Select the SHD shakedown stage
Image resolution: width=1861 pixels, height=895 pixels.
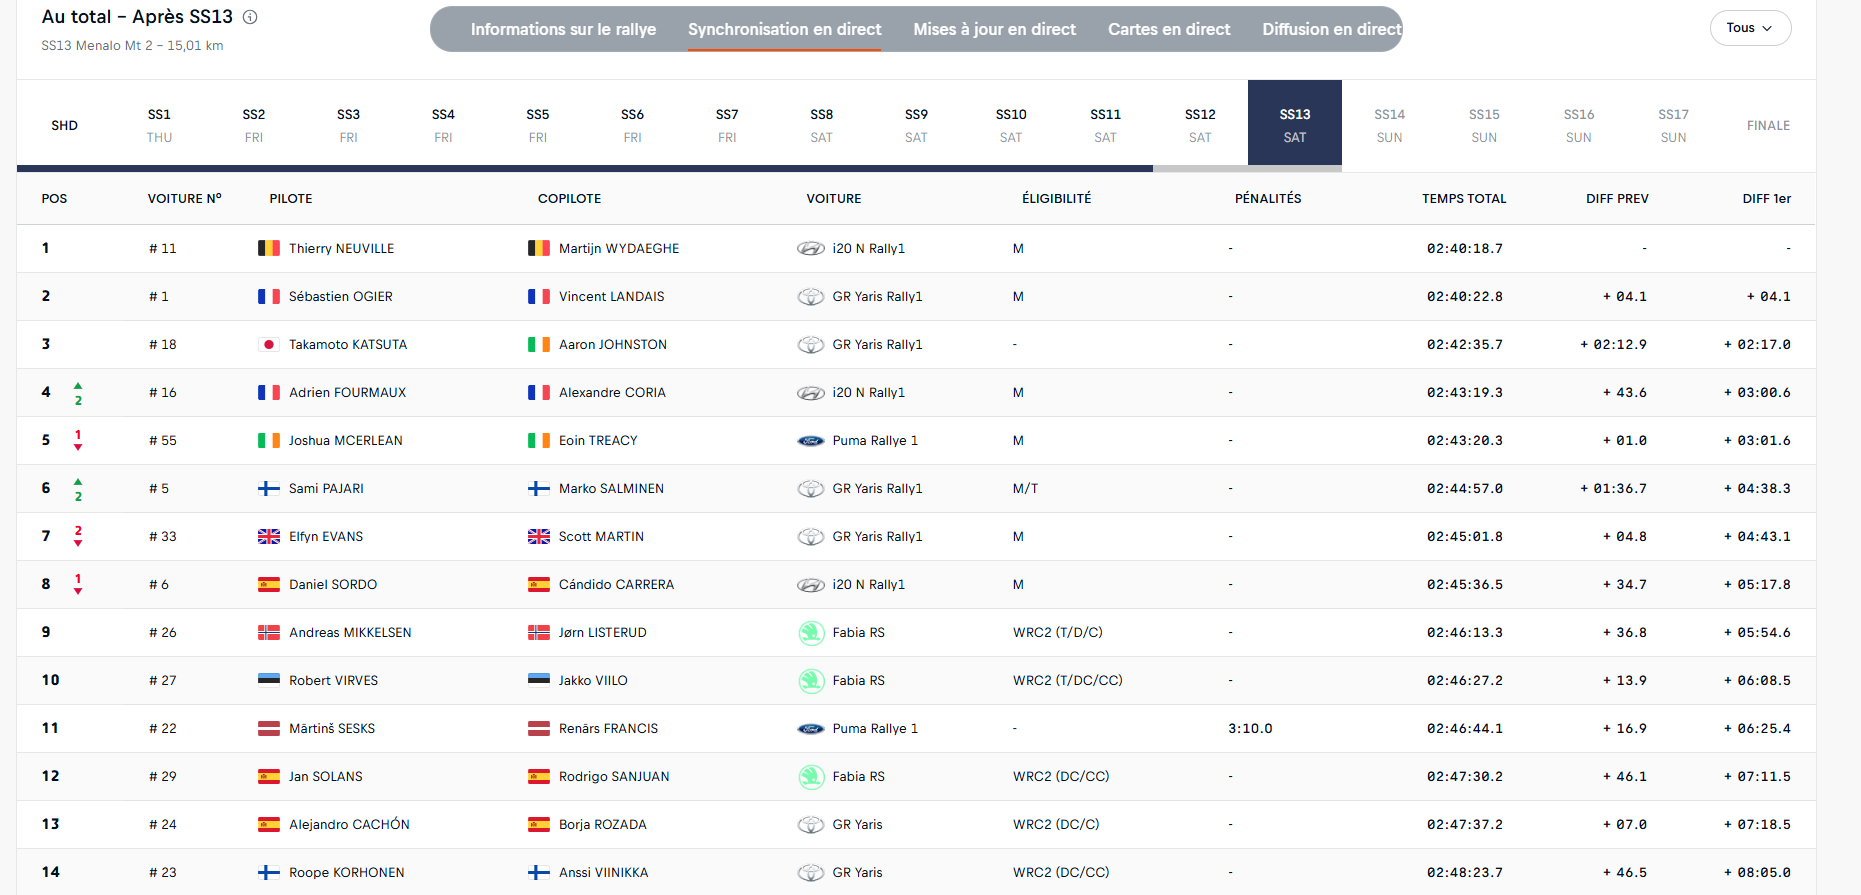pos(64,125)
